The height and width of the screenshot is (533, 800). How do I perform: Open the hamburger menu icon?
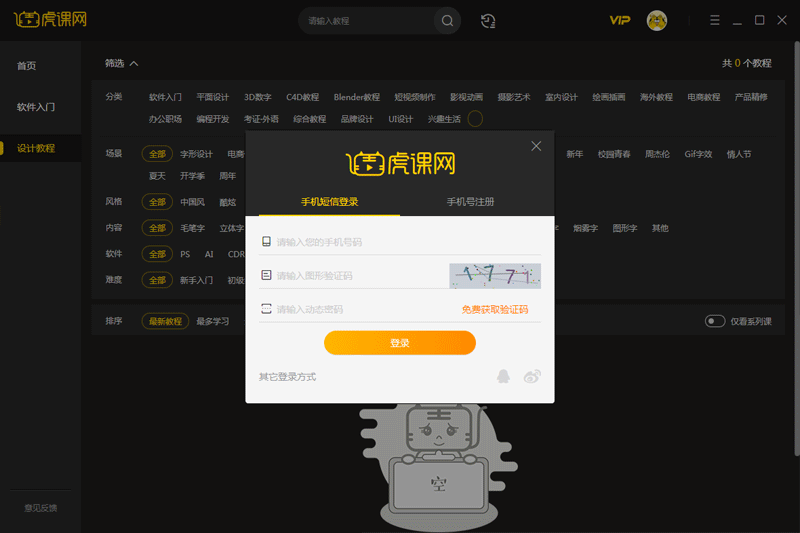click(714, 20)
